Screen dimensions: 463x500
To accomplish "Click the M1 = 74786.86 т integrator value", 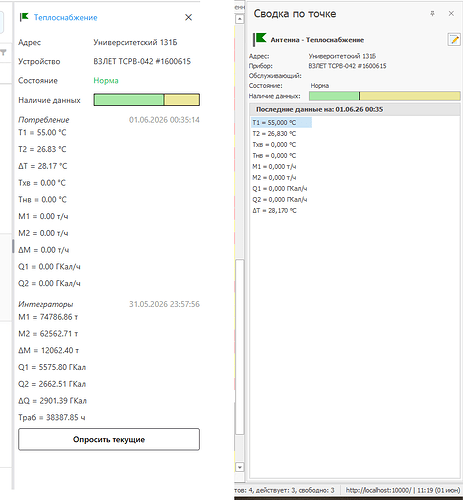I will (x=48, y=317).
